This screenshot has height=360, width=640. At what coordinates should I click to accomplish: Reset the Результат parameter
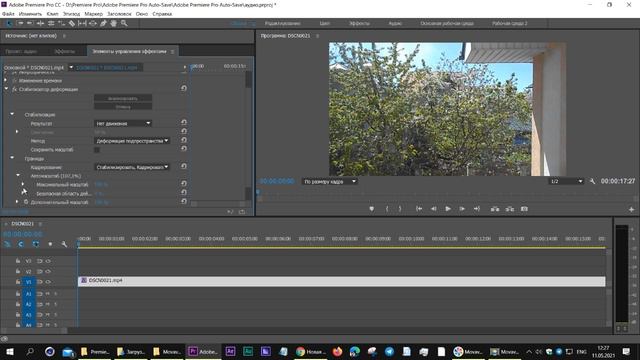click(x=184, y=122)
